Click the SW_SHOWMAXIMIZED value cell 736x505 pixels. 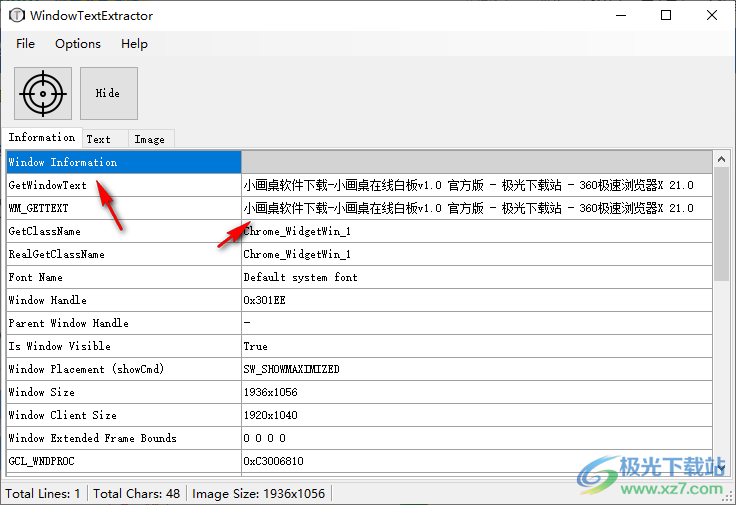[x=477, y=369]
